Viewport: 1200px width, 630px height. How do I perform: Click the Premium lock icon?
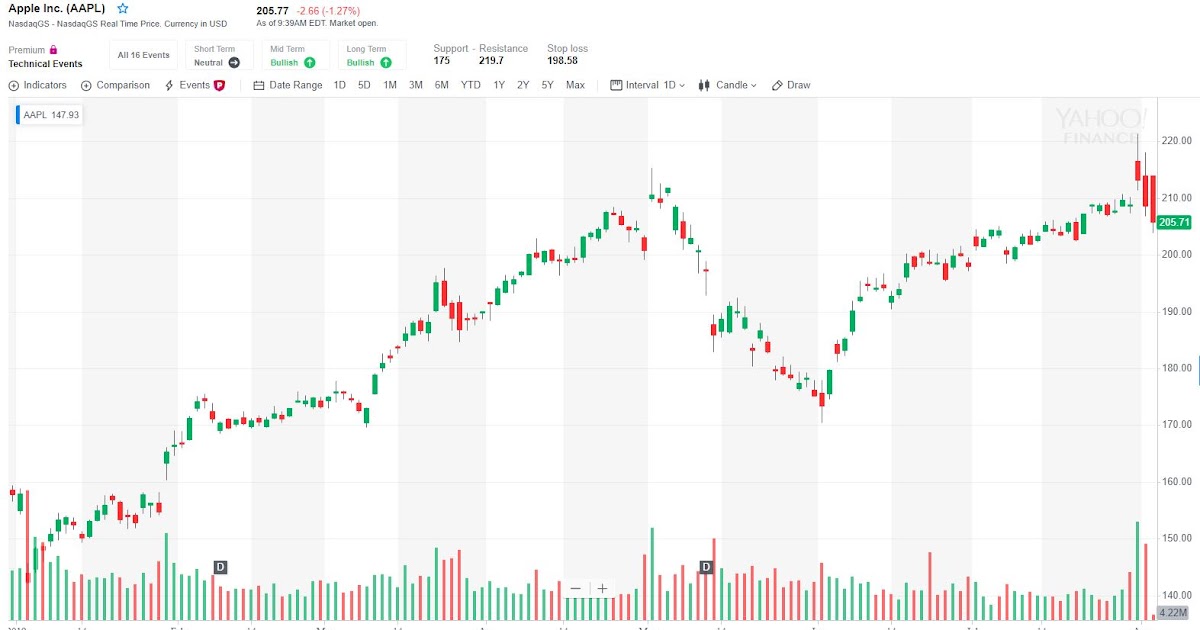point(53,49)
